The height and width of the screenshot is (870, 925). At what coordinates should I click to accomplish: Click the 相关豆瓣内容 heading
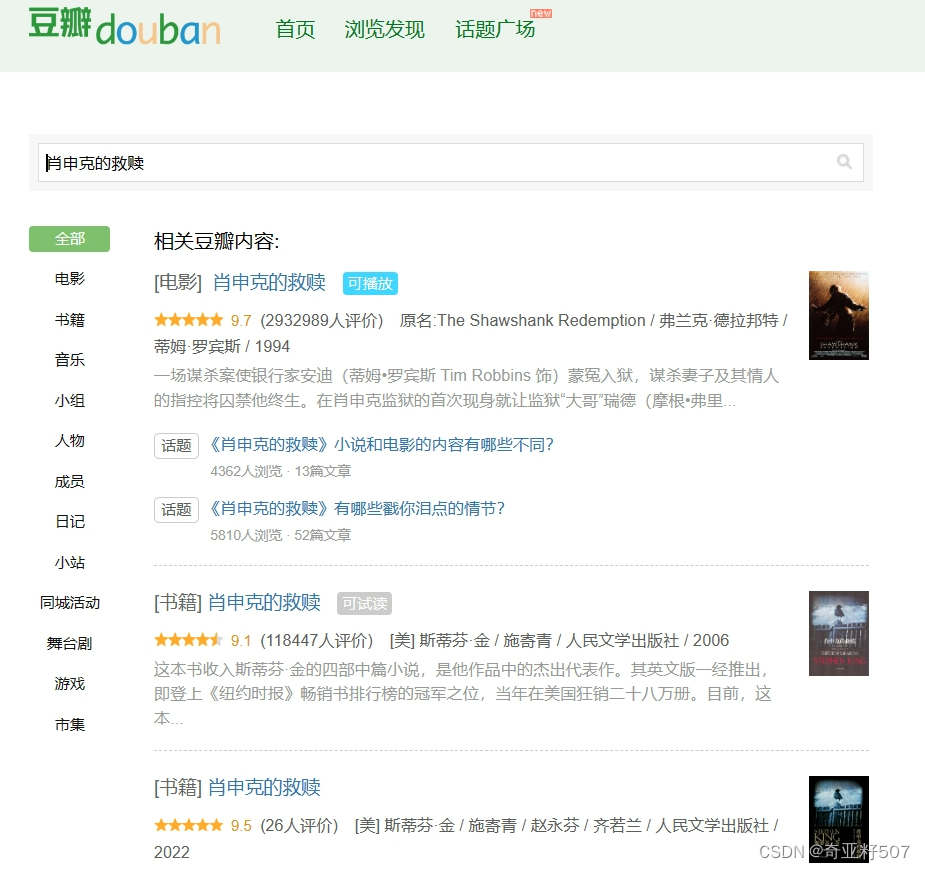(217, 241)
